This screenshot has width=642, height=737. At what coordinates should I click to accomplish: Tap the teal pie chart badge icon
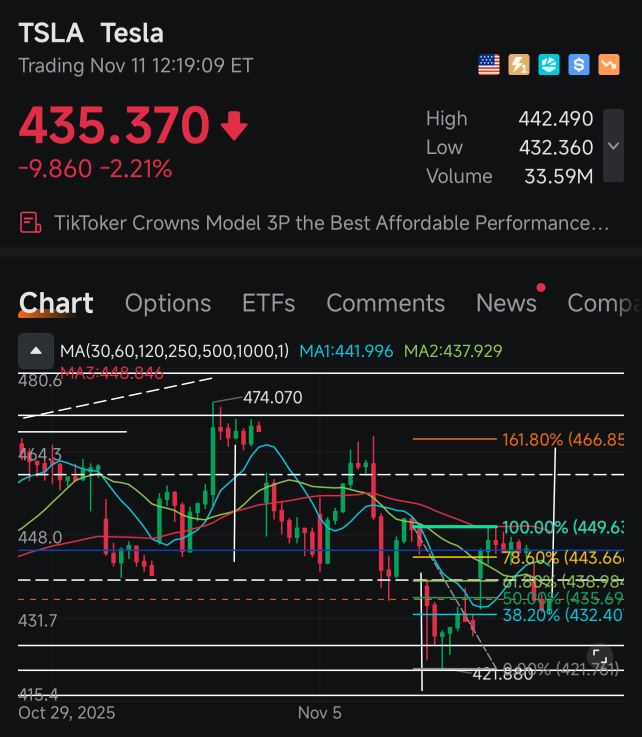pyautogui.click(x=549, y=65)
